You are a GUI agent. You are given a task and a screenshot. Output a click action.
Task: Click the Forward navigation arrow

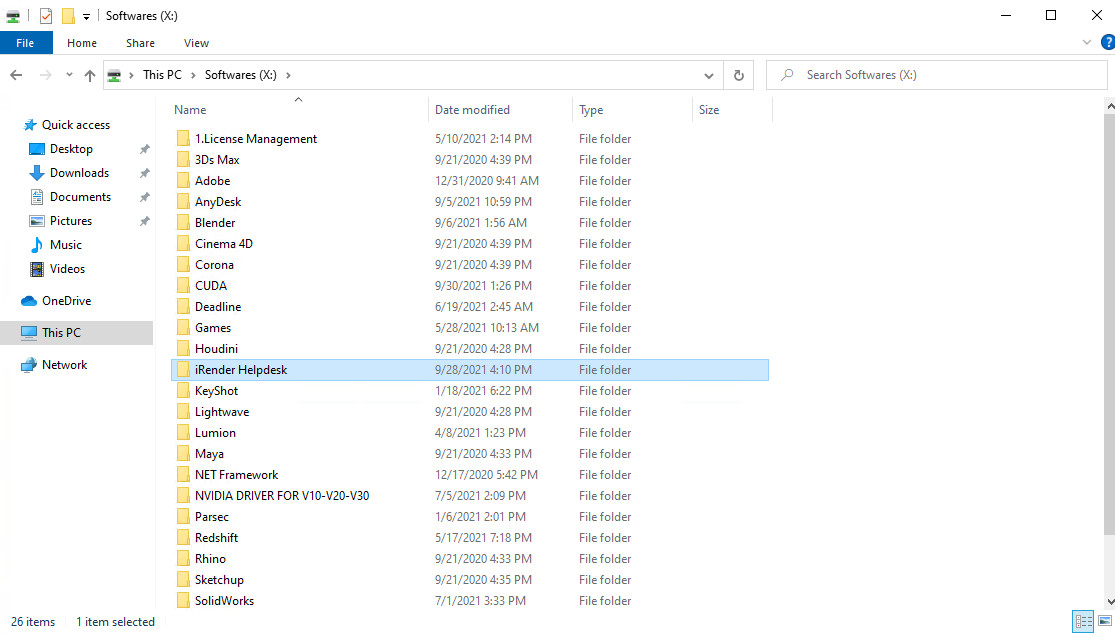tap(46, 75)
